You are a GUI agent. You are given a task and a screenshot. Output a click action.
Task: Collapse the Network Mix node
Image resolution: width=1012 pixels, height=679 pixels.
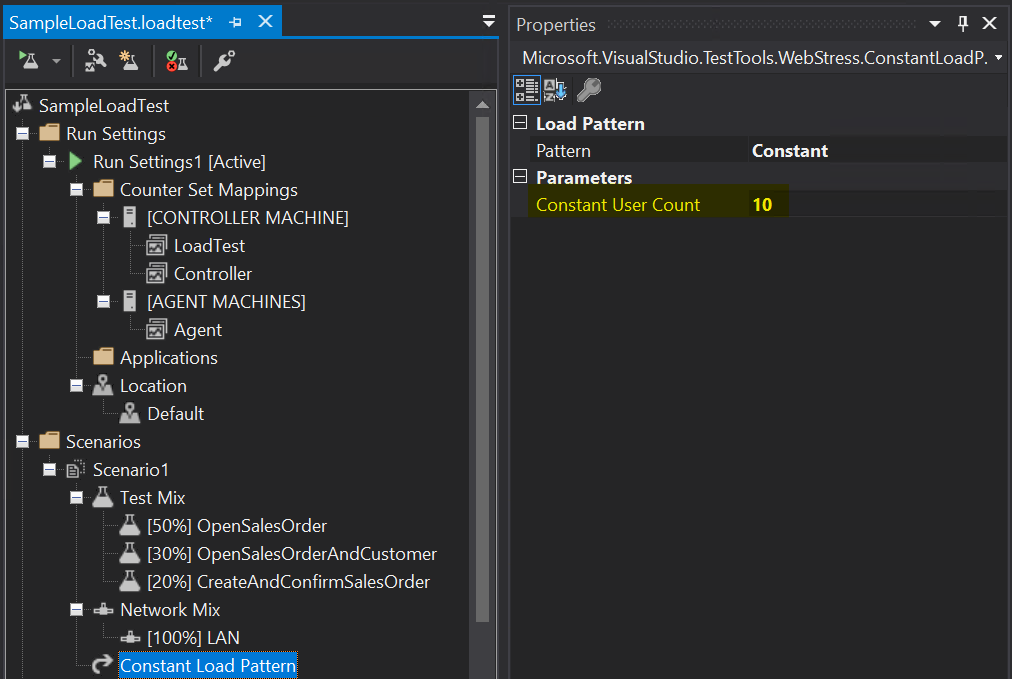[76, 609]
